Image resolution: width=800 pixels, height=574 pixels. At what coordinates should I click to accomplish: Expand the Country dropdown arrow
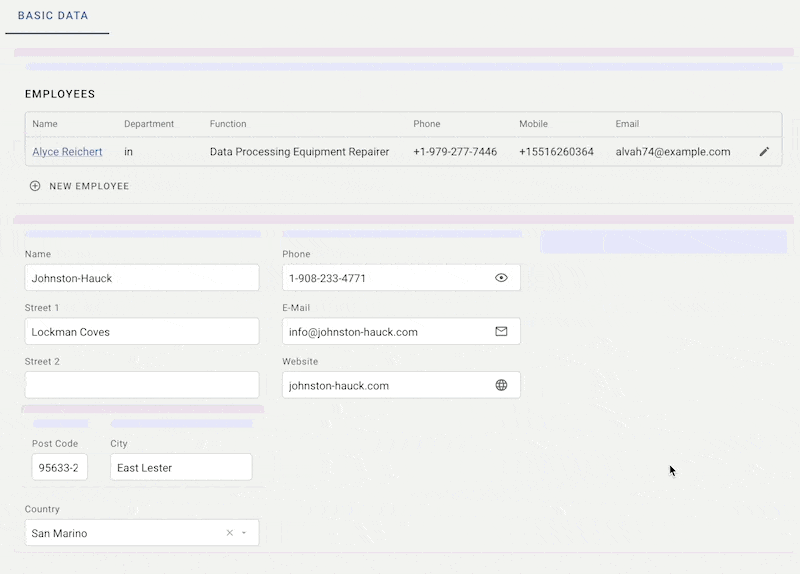click(244, 533)
